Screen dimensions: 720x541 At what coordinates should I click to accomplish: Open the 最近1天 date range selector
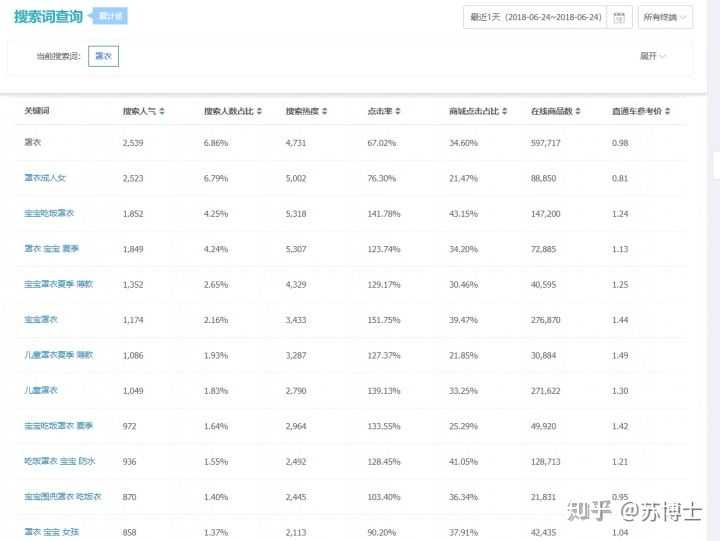pyautogui.click(x=535, y=17)
